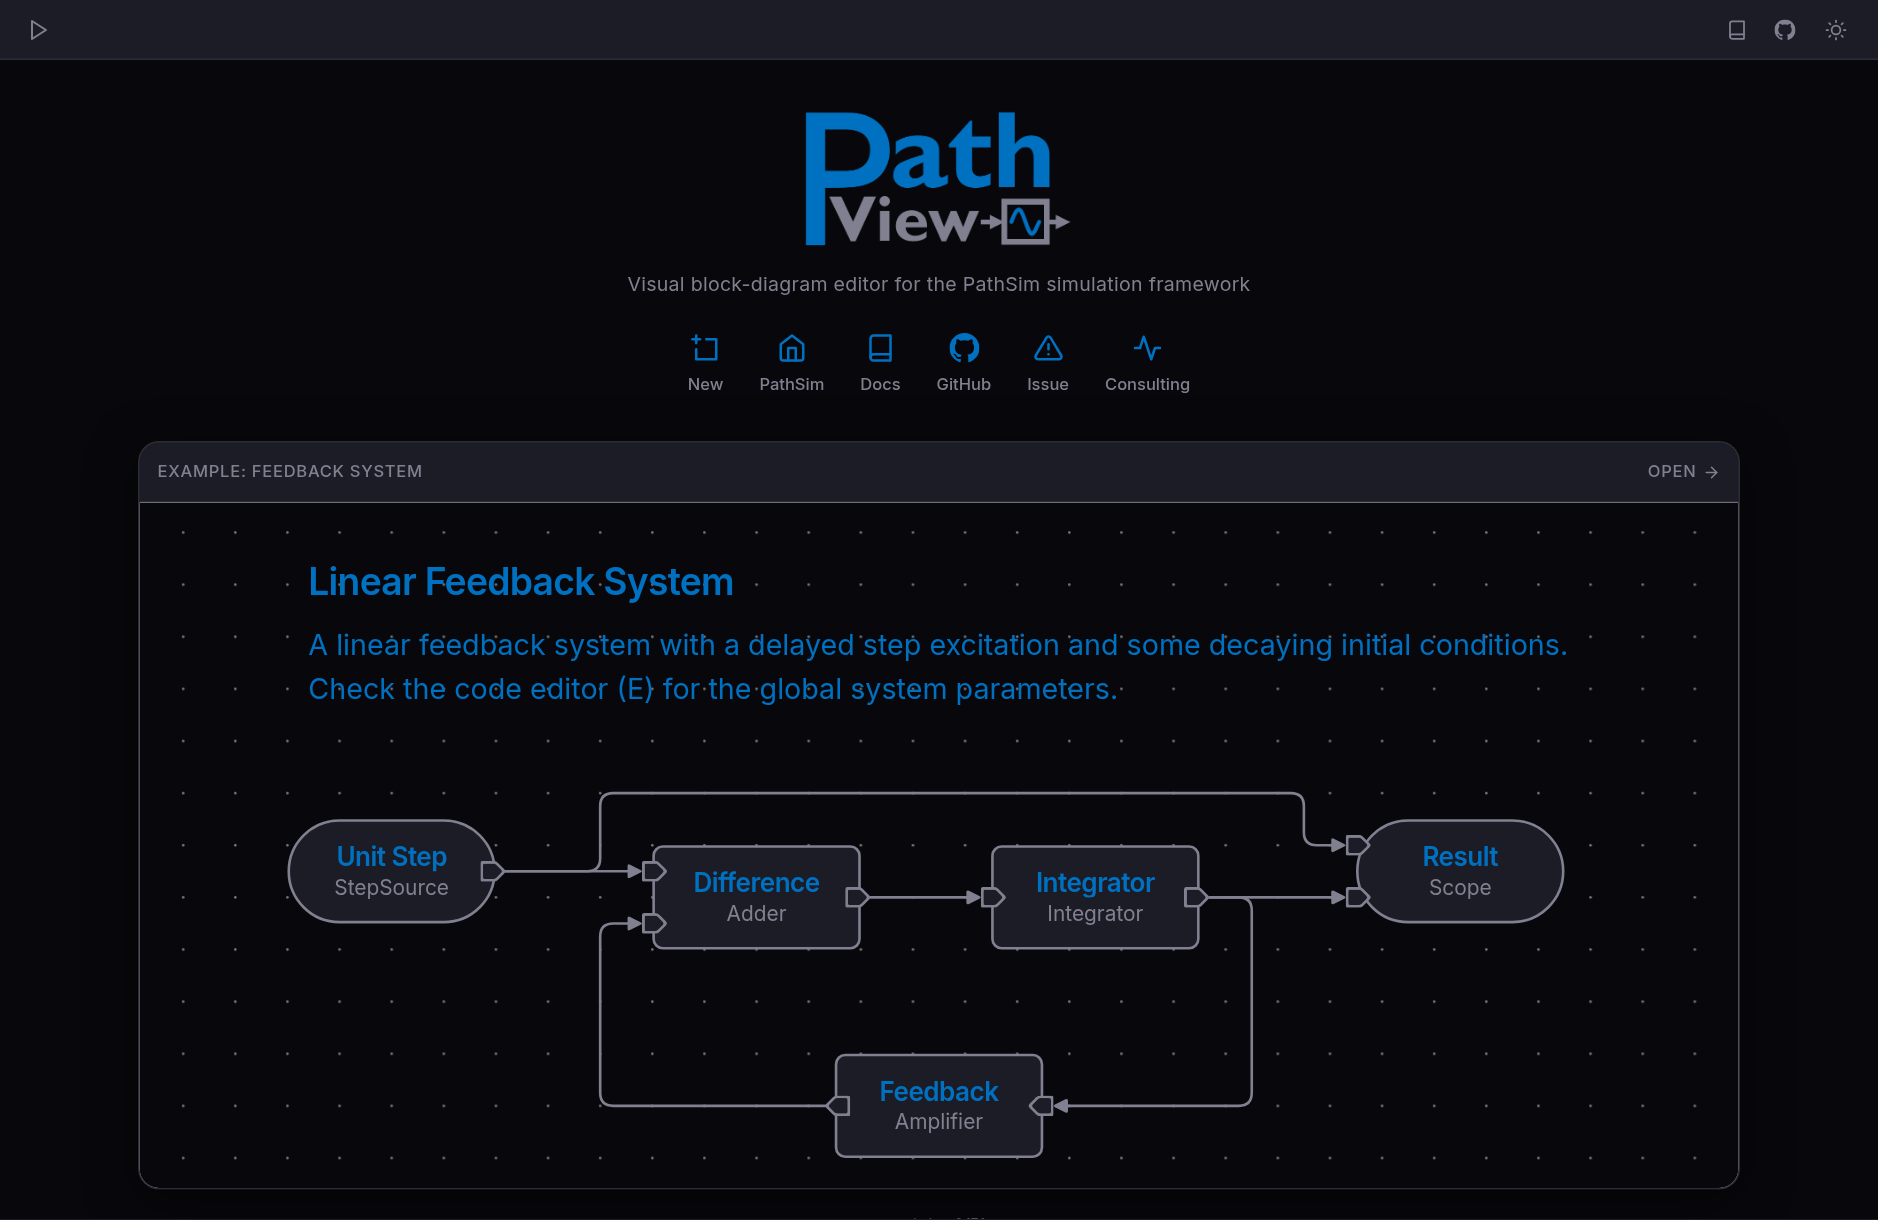Select the Result Scope block
Viewport: 1878px width, 1220px height.
point(1460,871)
